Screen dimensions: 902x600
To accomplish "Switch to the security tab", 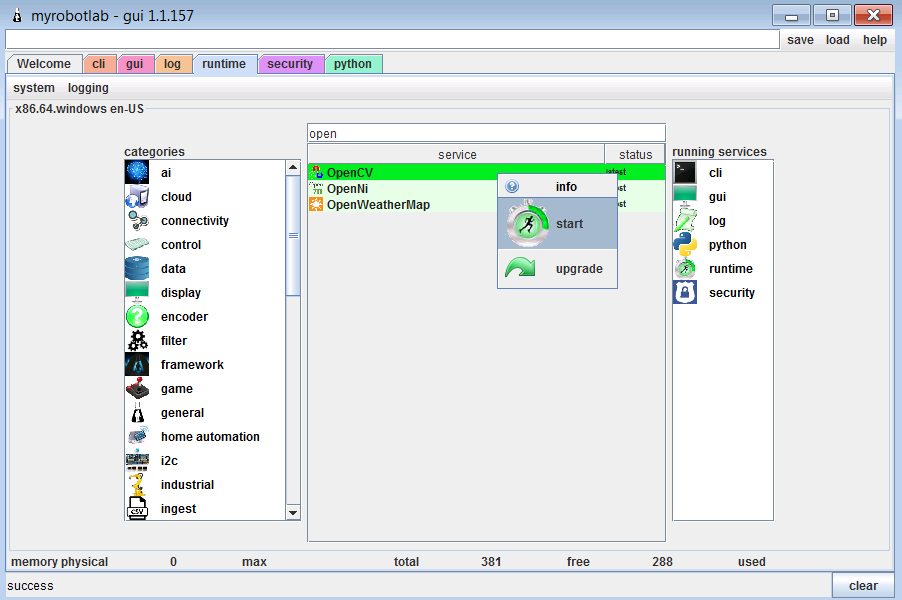I will [290, 64].
